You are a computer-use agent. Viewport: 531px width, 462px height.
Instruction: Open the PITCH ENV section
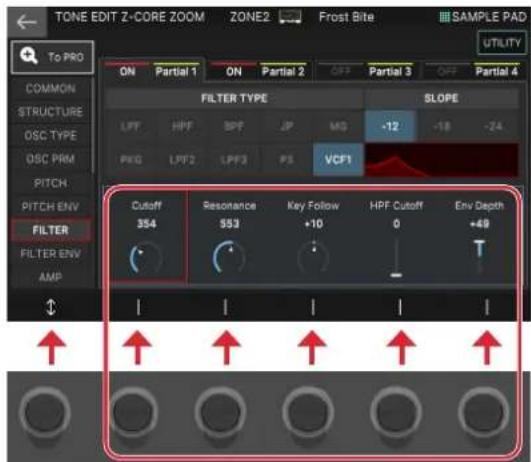[x=50, y=206]
